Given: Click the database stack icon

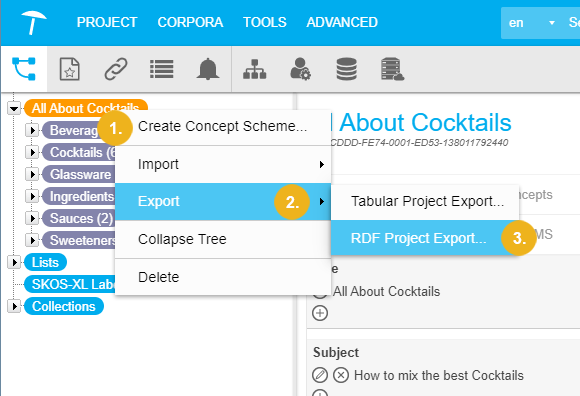Looking at the screenshot, I should (347, 69).
